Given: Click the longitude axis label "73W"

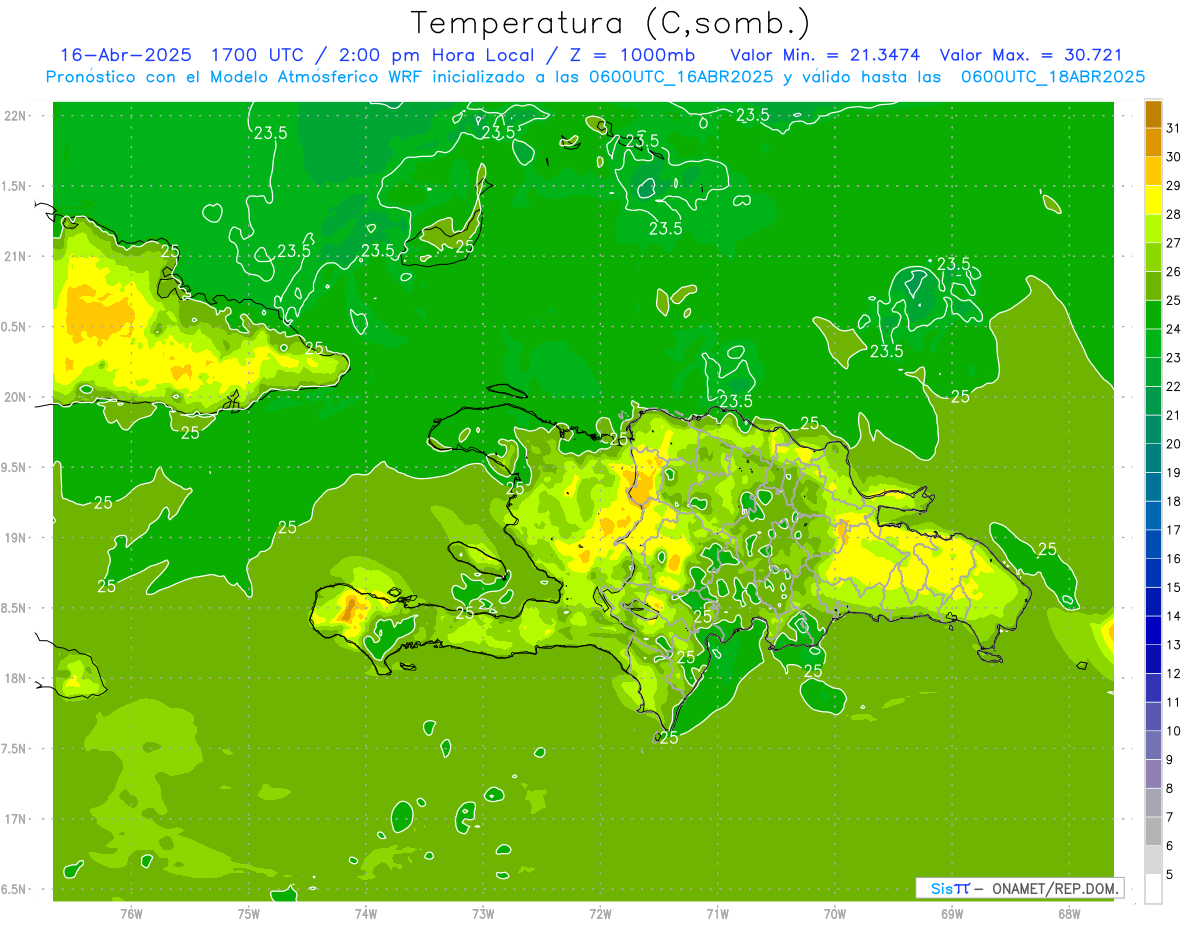Looking at the screenshot, I should [x=483, y=914].
